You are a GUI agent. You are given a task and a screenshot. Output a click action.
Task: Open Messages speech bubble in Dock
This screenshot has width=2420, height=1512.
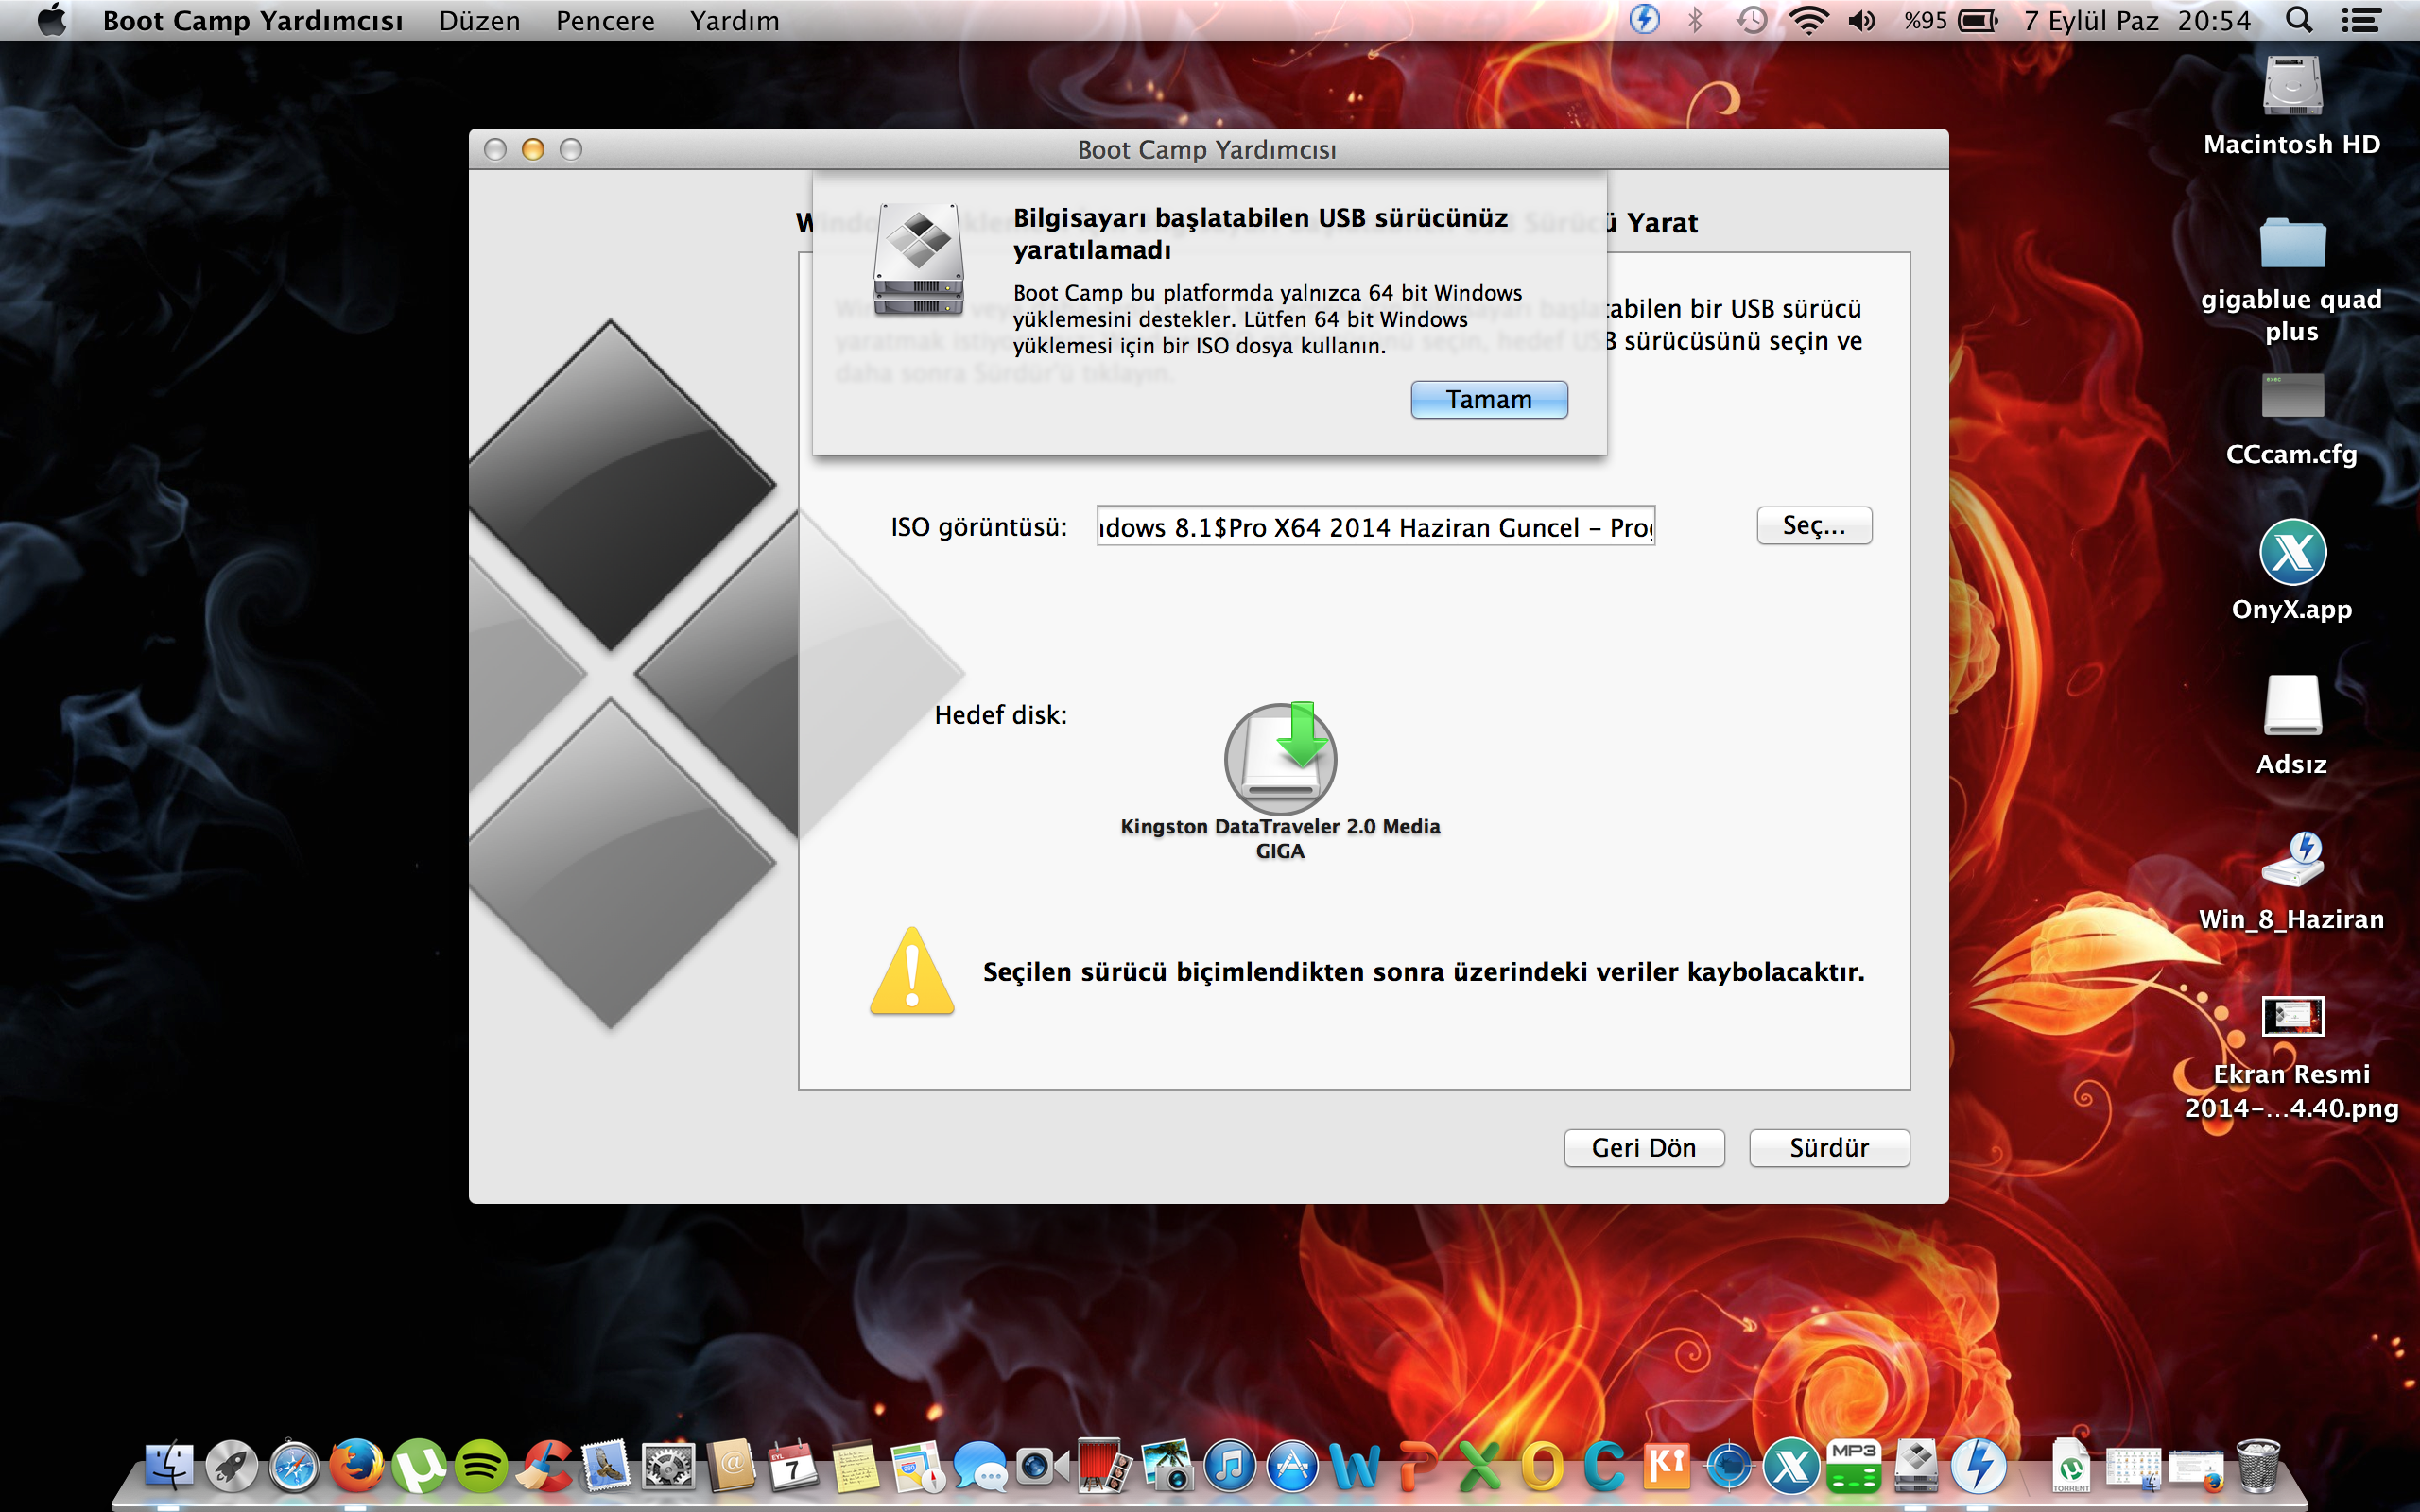click(x=980, y=1467)
